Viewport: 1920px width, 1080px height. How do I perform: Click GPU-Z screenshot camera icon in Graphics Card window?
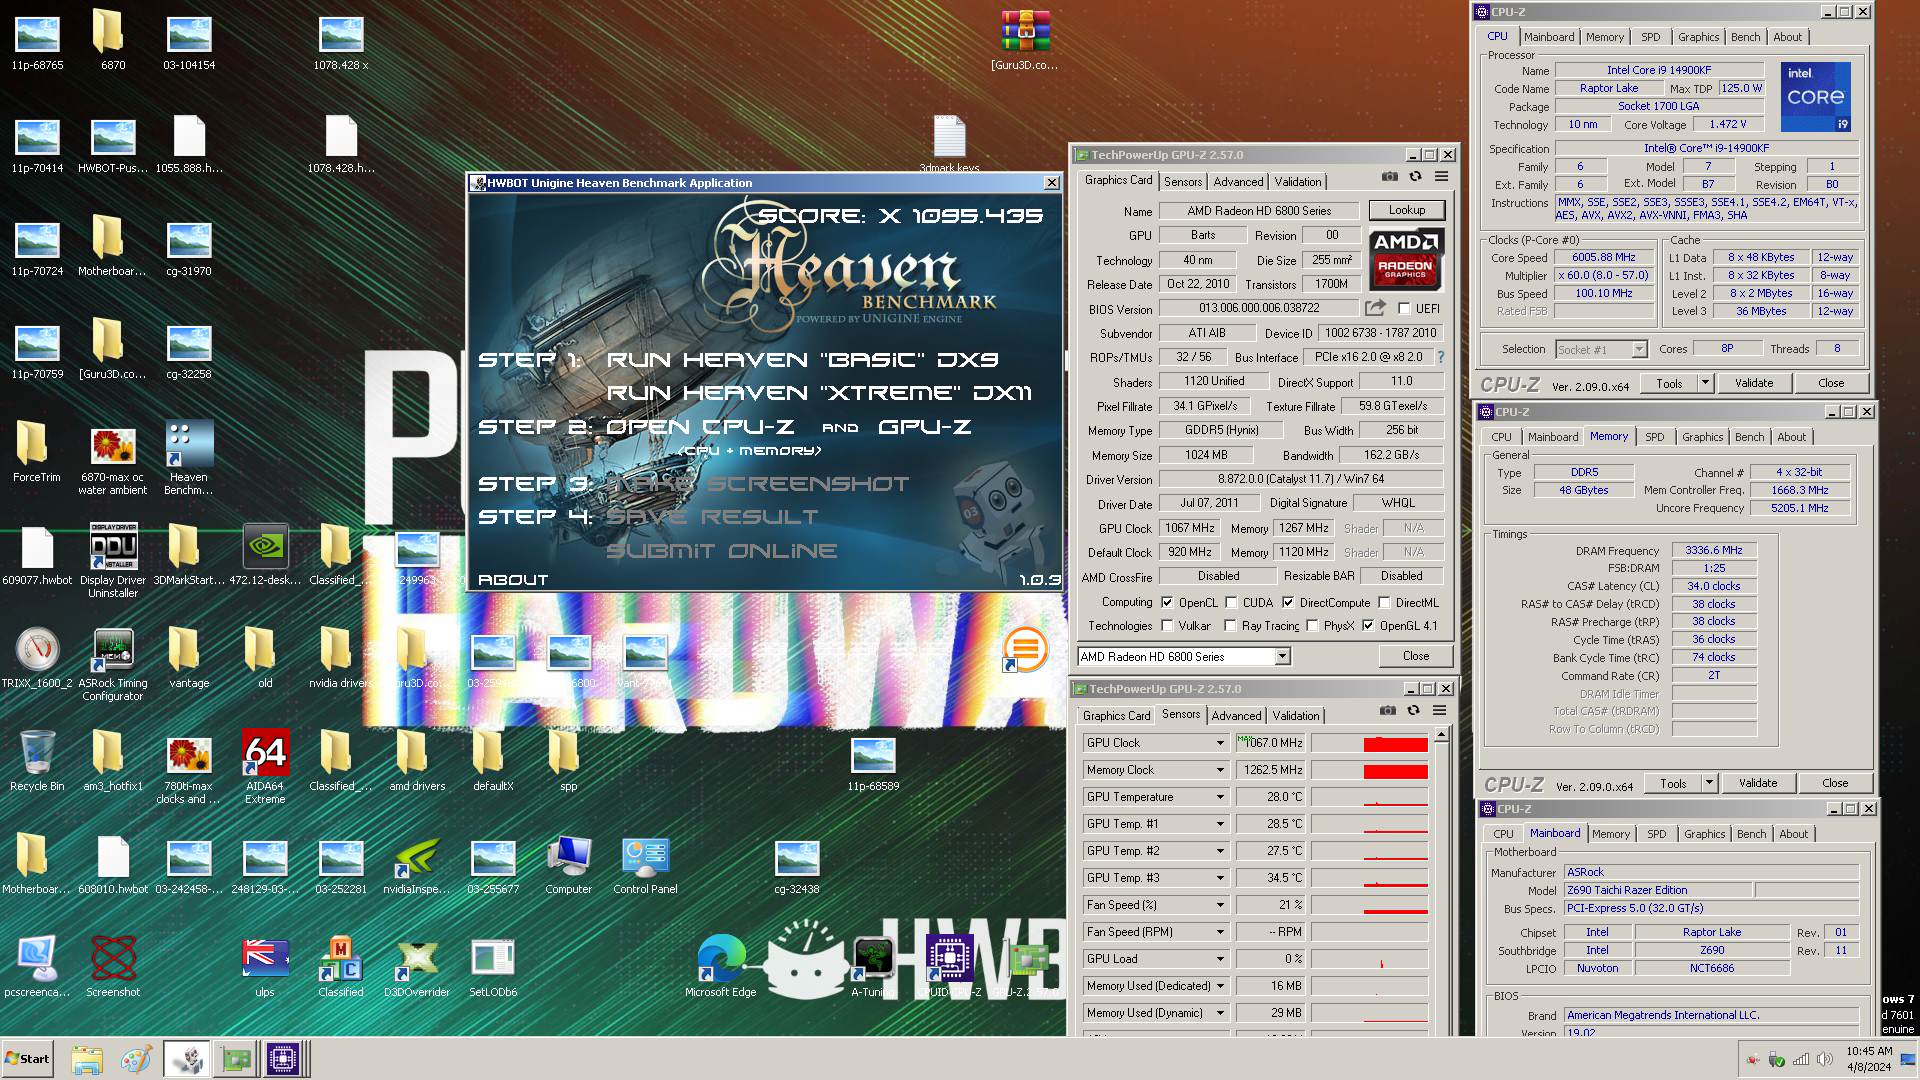point(1390,177)
